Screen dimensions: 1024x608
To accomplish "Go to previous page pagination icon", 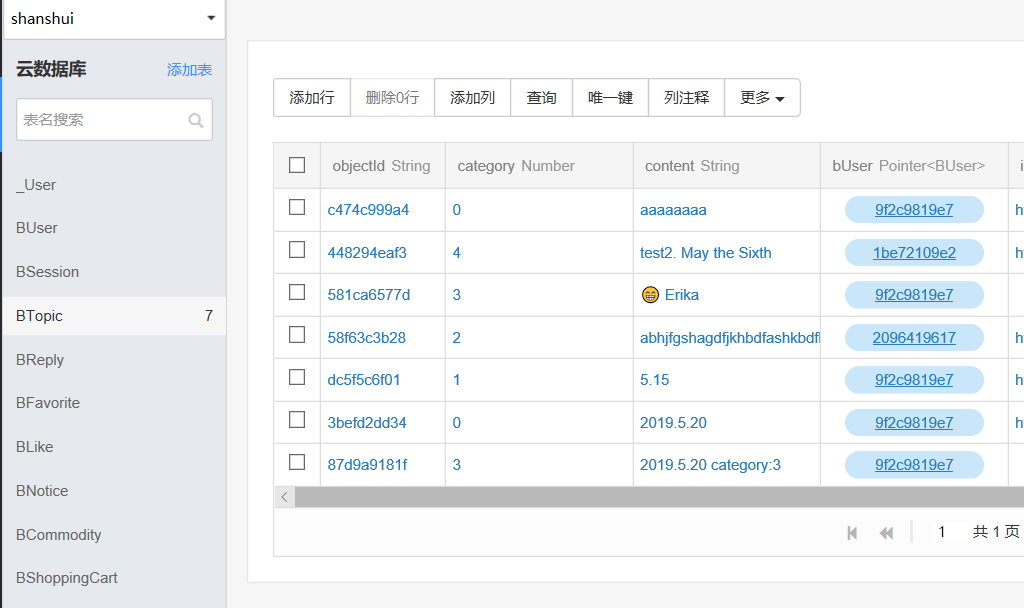I will 886,533.
